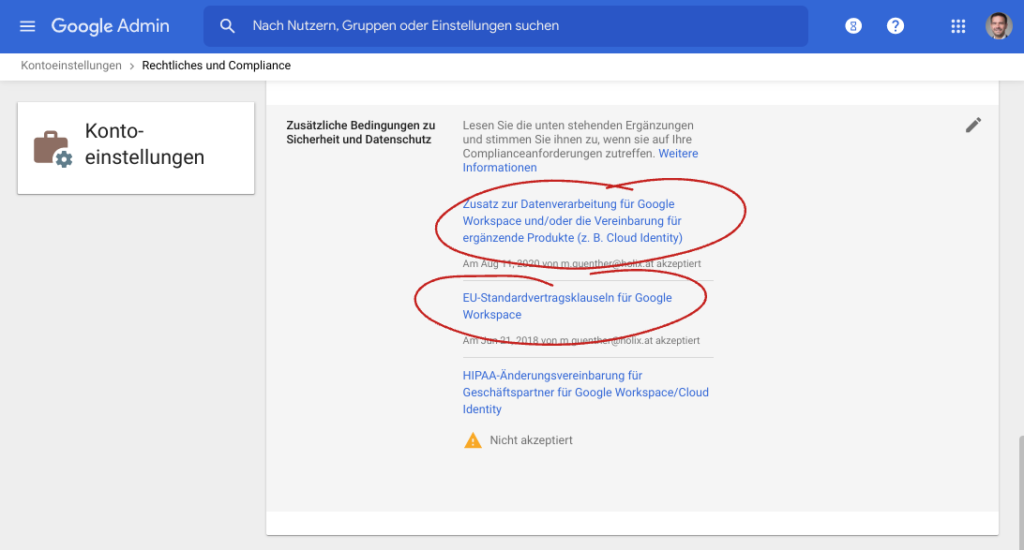The image size is (1024, 550).
Task: Click the orange warning icon by Nicht akzeptiert
Action: click(473, 440)
